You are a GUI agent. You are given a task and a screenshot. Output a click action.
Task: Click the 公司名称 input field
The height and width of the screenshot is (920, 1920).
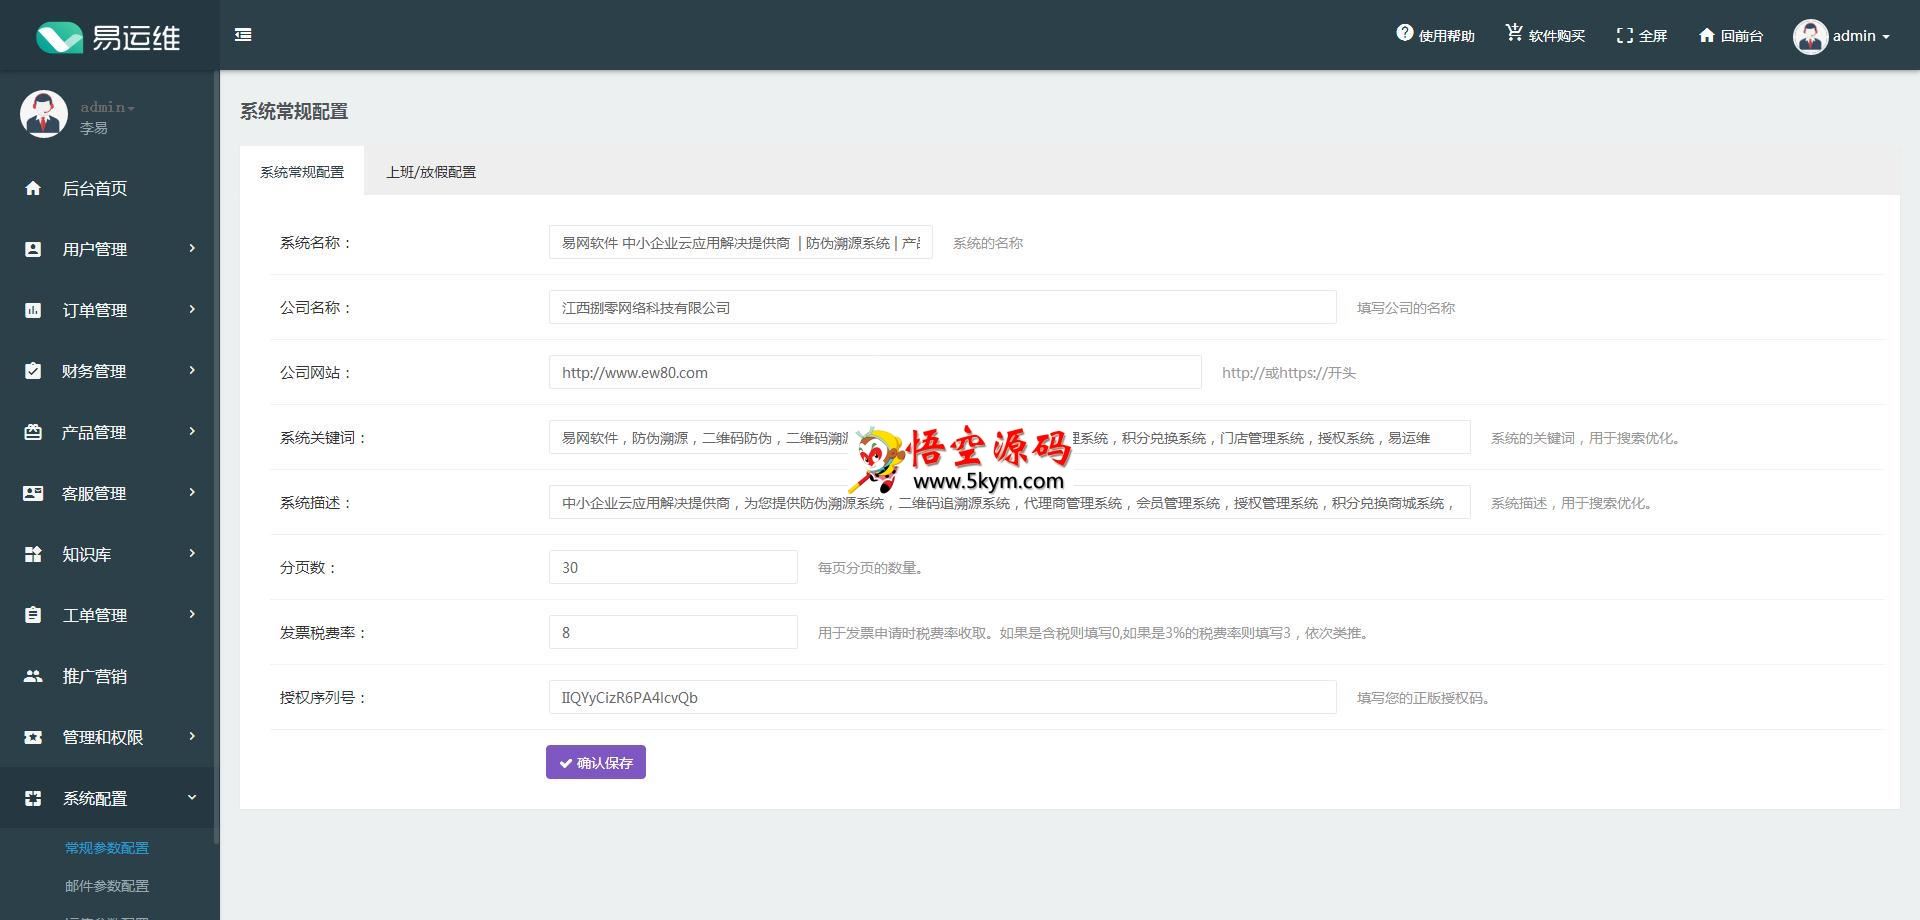942,307
